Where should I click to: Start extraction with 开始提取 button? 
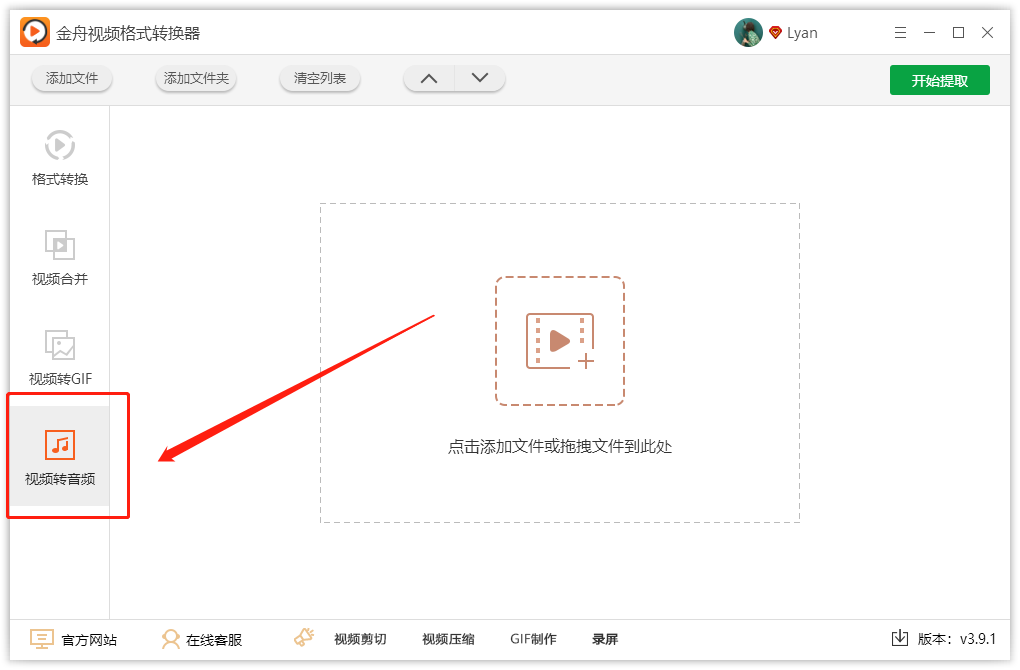coord(939,80)
